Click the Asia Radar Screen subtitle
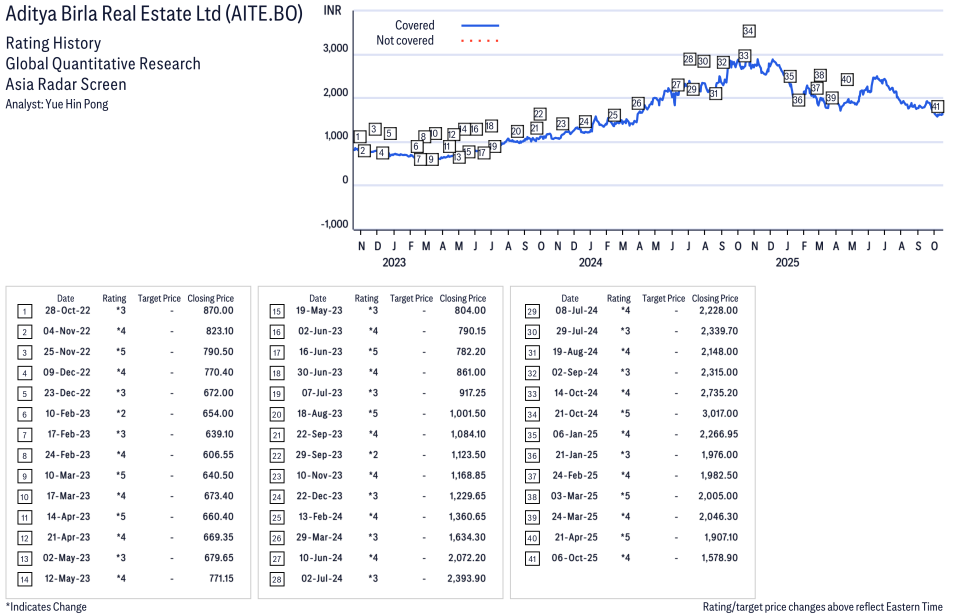The height and width of the screenshot is (614, 954). pyautogui.click(x=66, y=83)
